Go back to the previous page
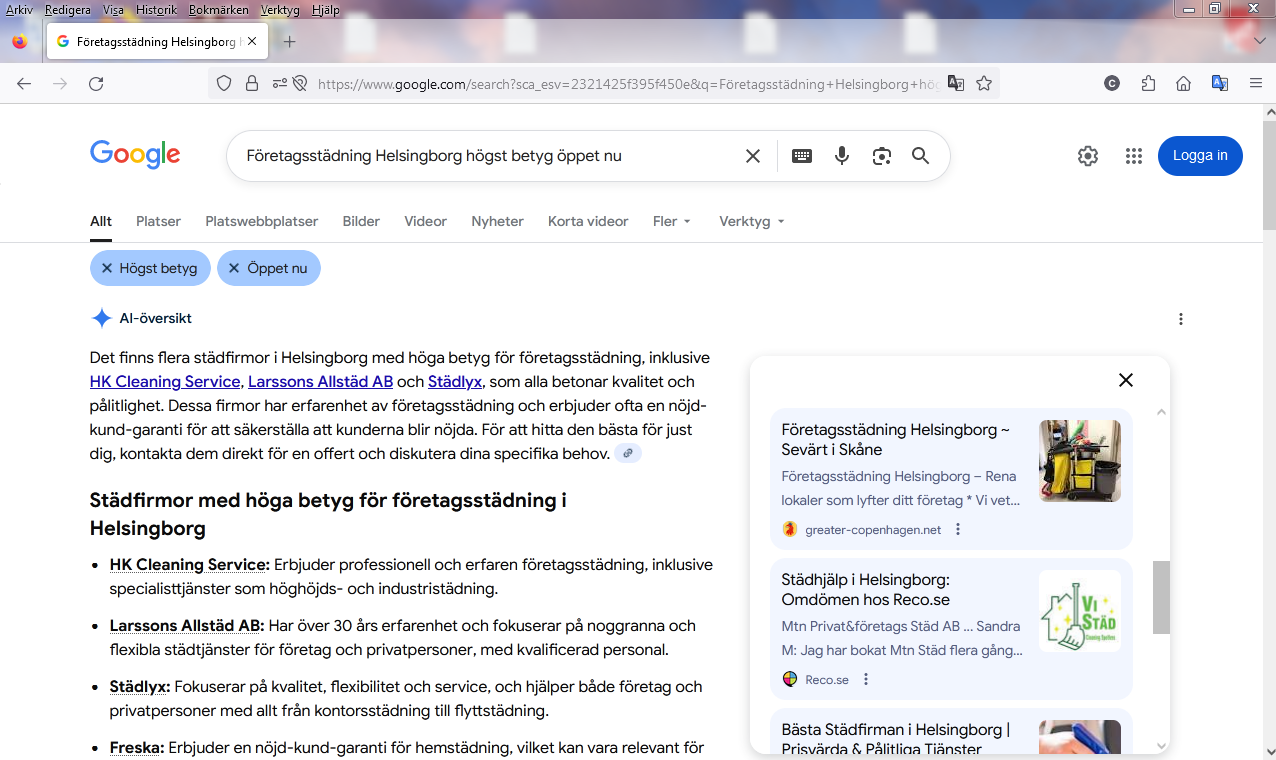 24,84
